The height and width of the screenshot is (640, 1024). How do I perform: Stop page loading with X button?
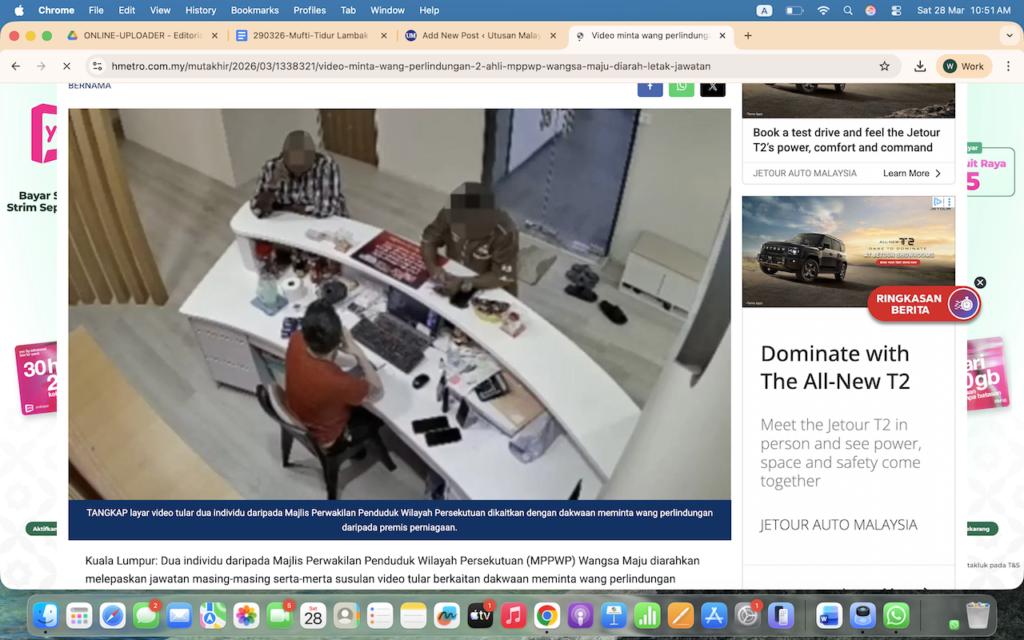tap(67, 66)
